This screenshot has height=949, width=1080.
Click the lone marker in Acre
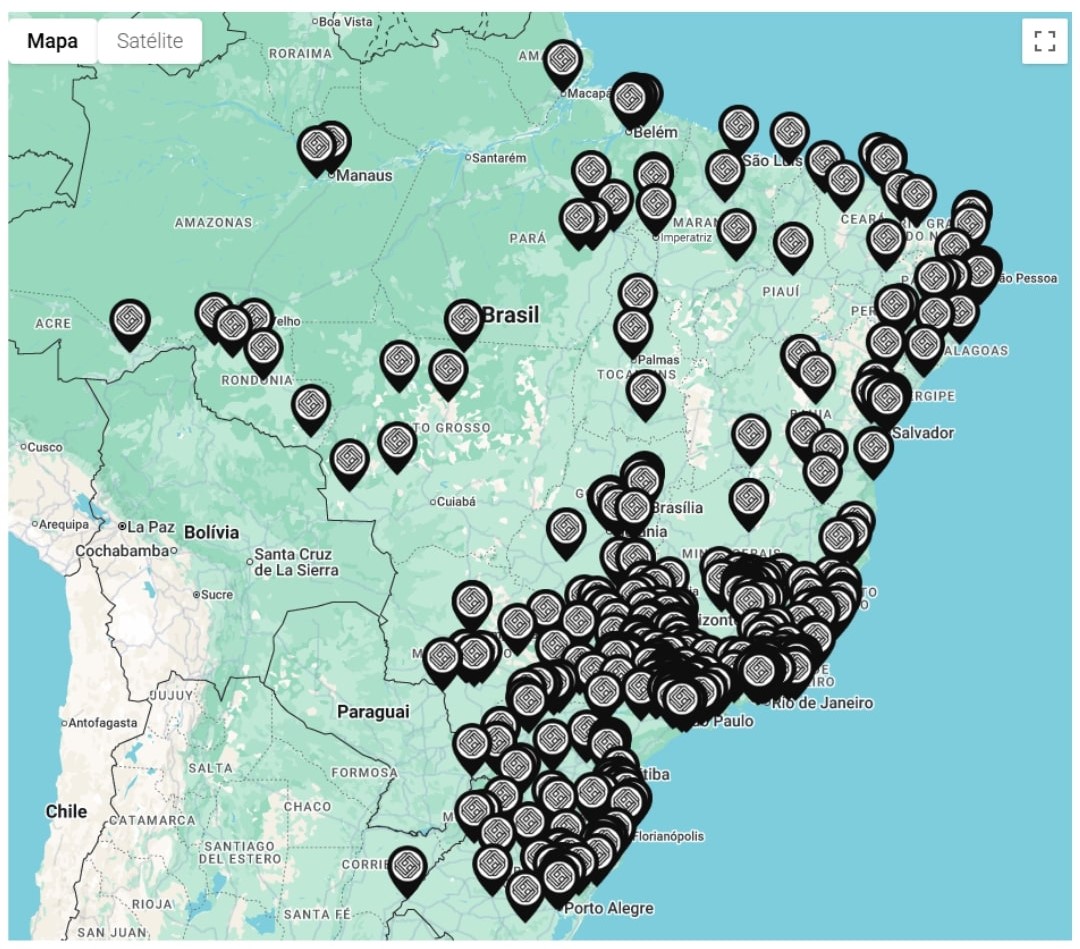tap(129, 321)
